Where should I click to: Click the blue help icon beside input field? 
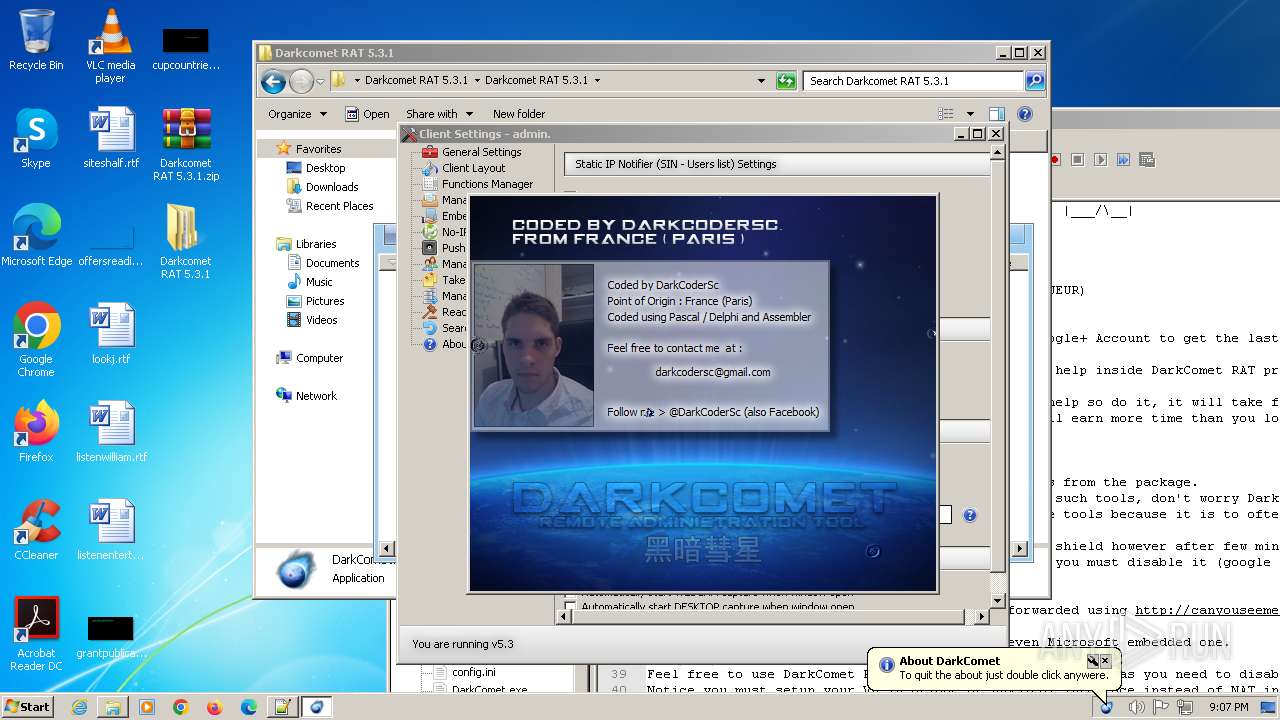tap(969, 515)
